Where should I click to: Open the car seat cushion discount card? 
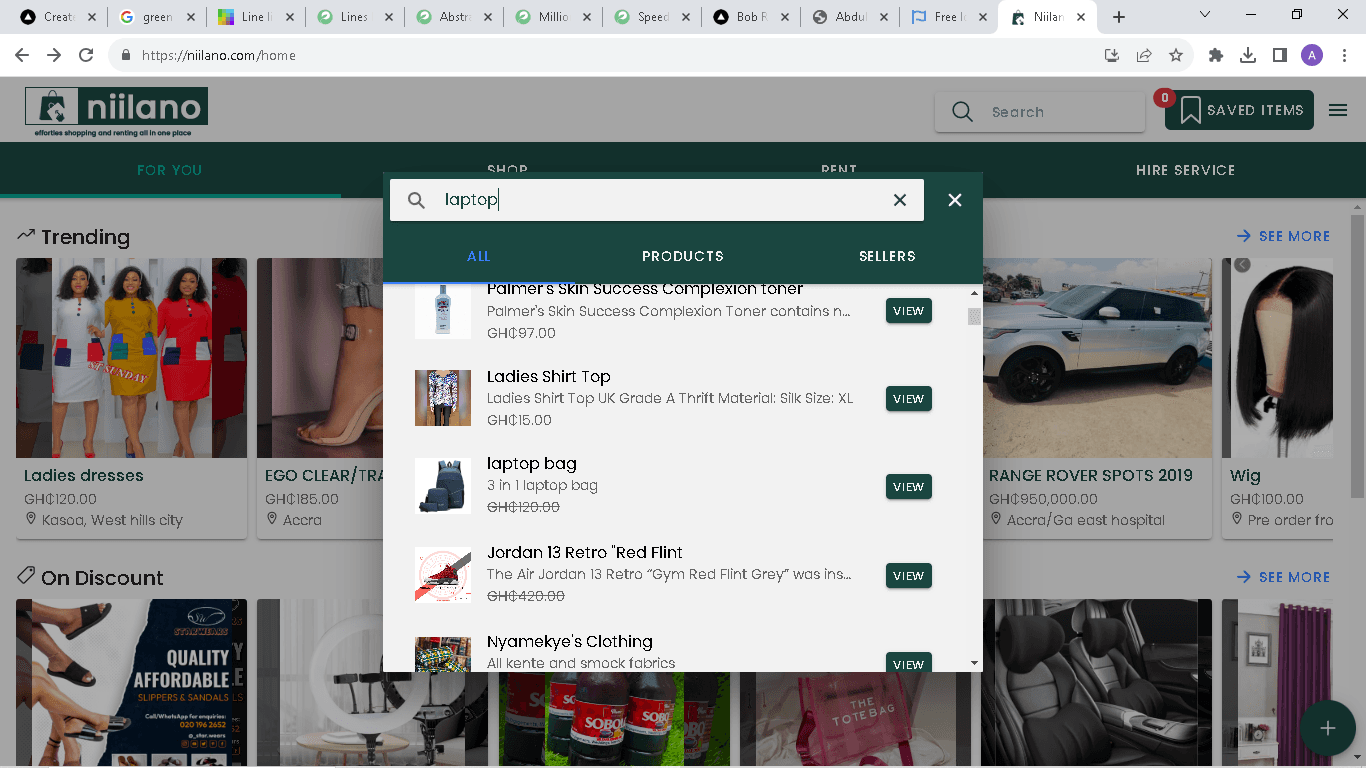tap(1097, 683)
